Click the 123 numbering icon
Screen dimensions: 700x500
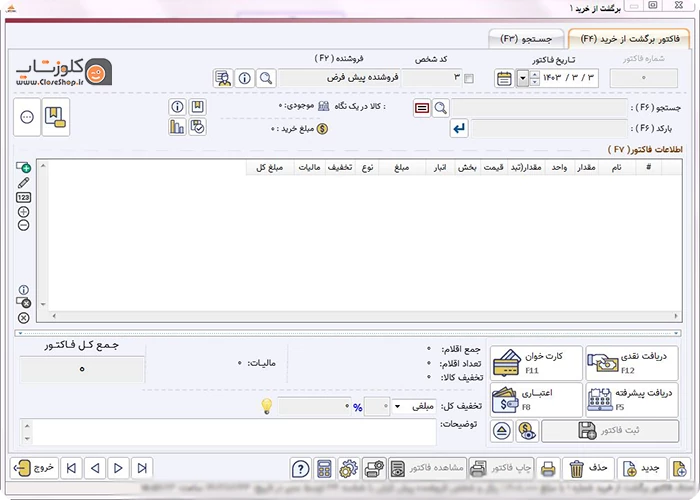click(24, 197)
